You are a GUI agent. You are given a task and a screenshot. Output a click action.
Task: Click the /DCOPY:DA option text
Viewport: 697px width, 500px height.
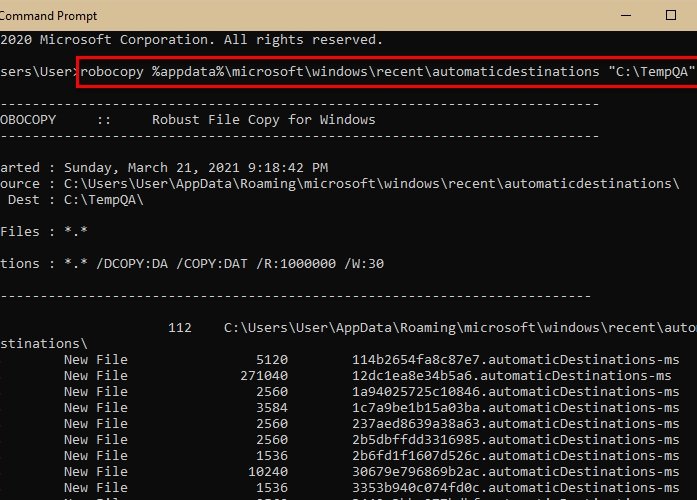pyautogui.click(x=132, y=264)
